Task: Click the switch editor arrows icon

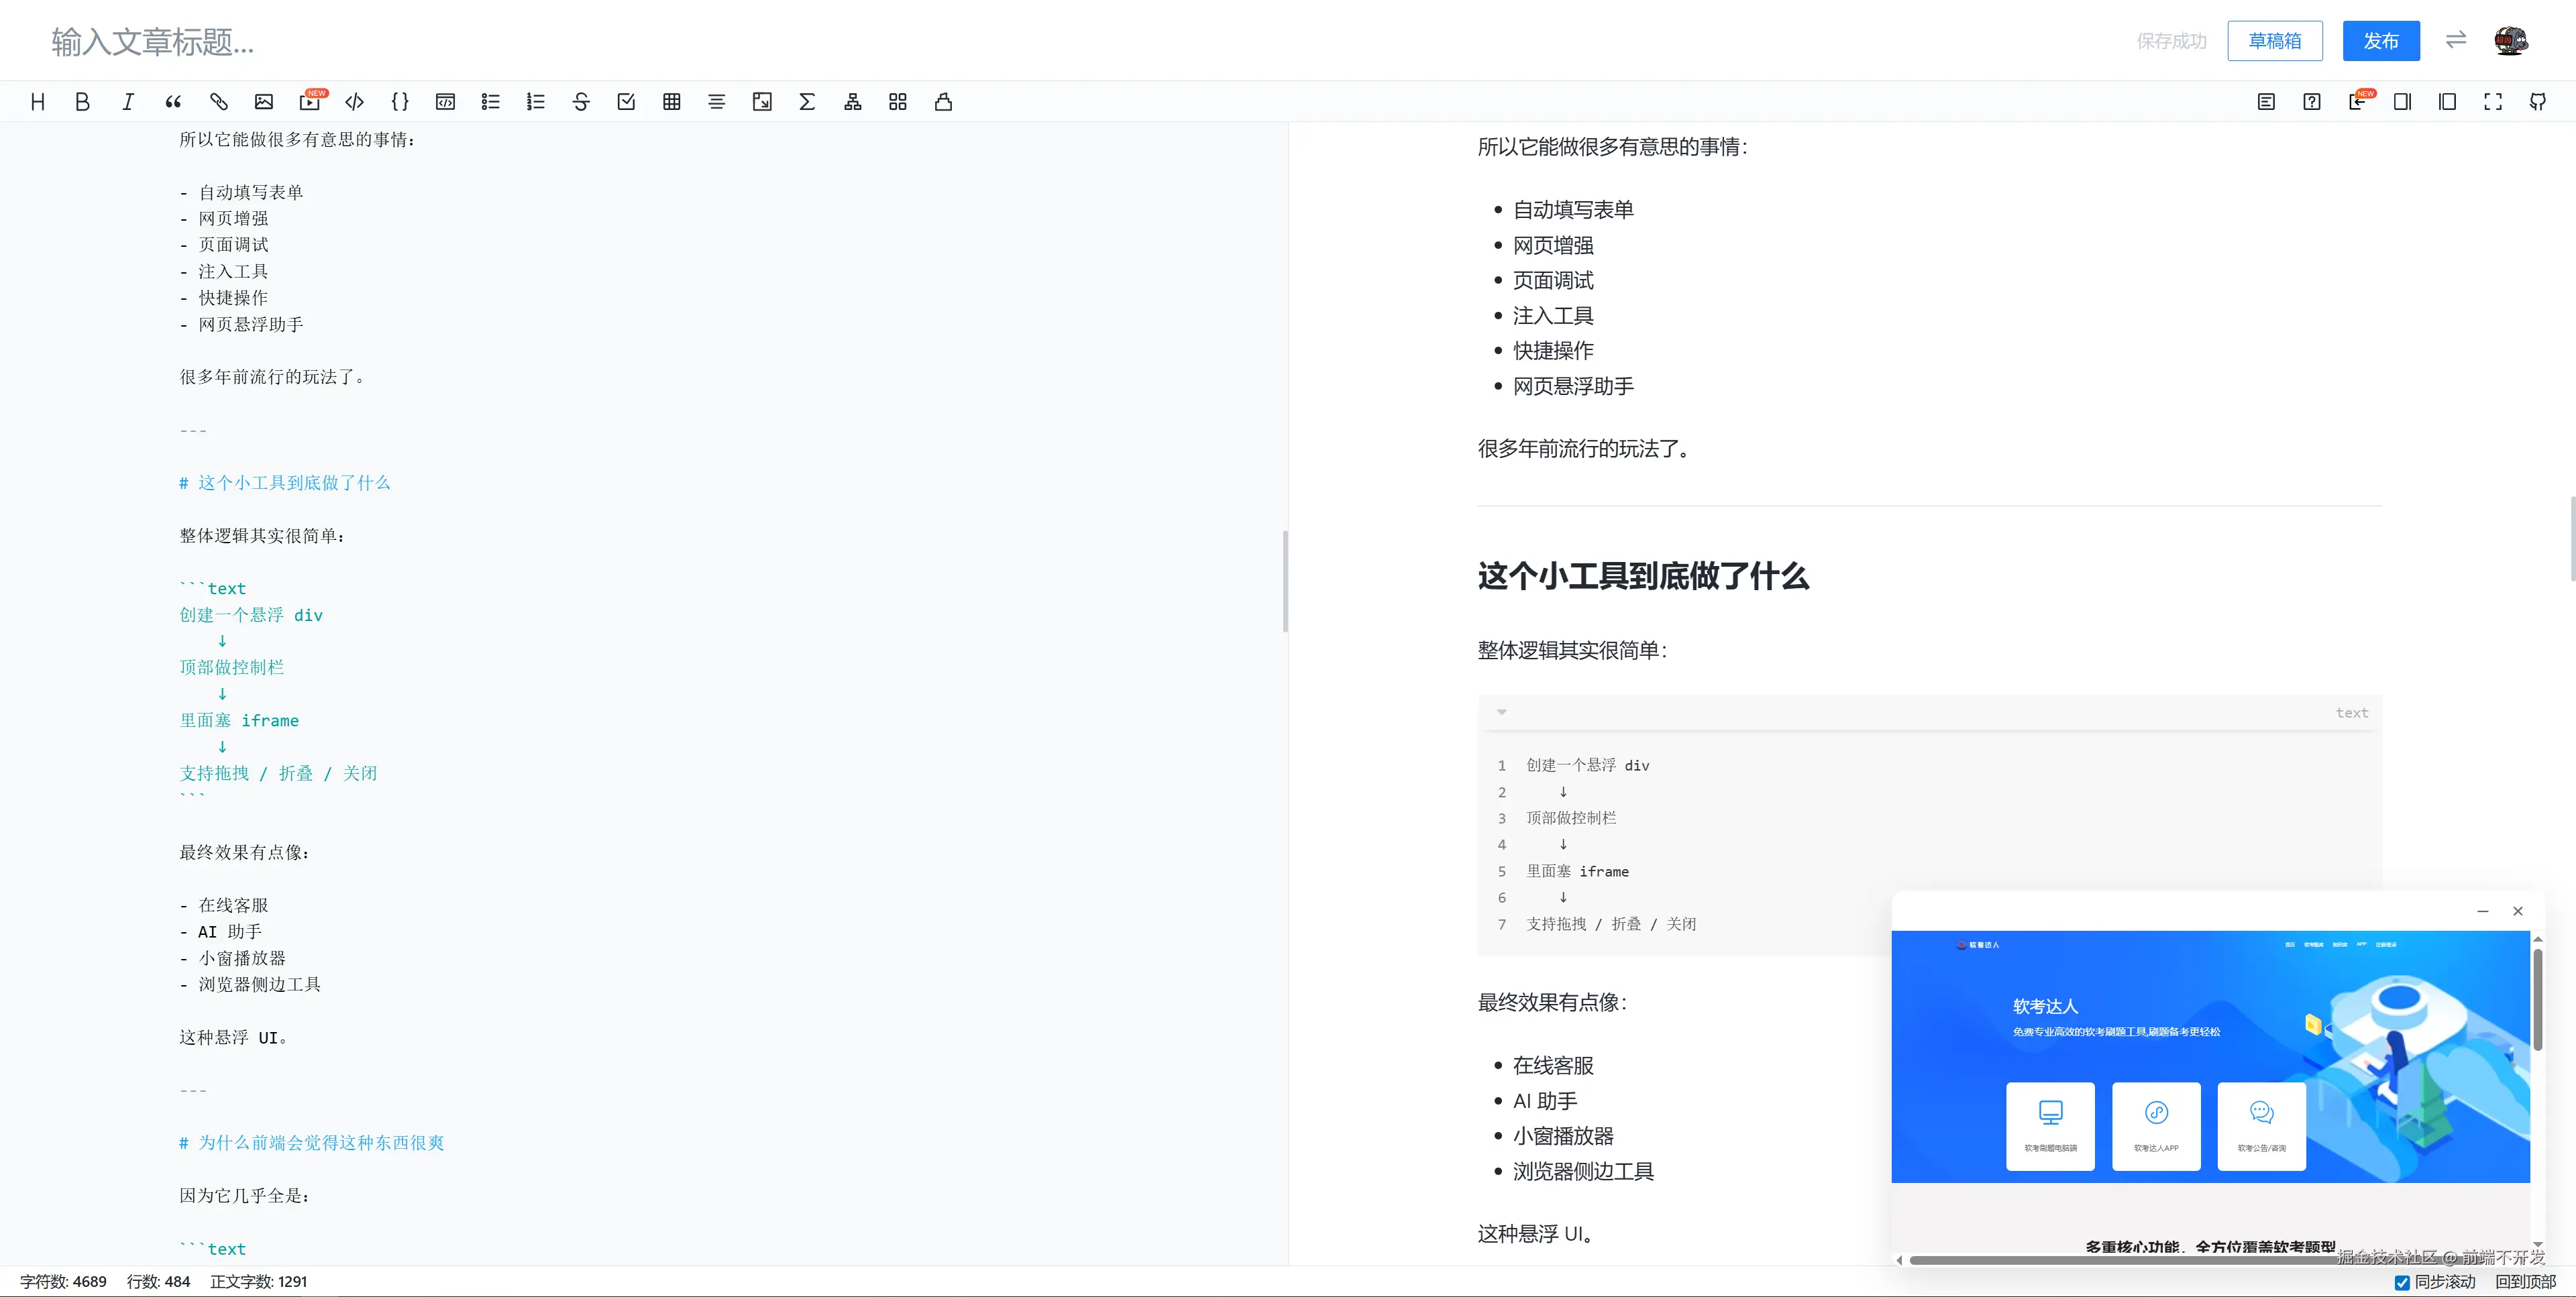Action: pyautogui.click(x=2456, y=40)
